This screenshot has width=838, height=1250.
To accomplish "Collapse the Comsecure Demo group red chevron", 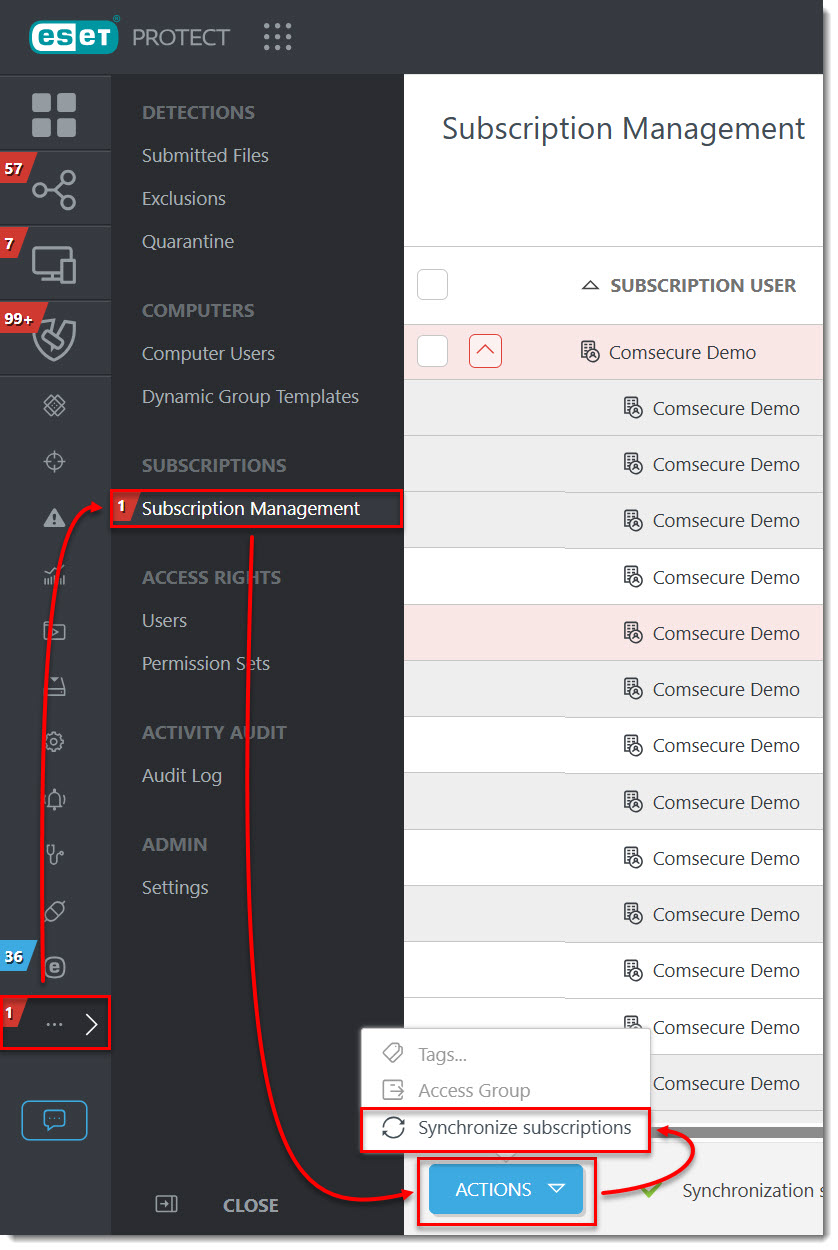I will coord(485,352).
